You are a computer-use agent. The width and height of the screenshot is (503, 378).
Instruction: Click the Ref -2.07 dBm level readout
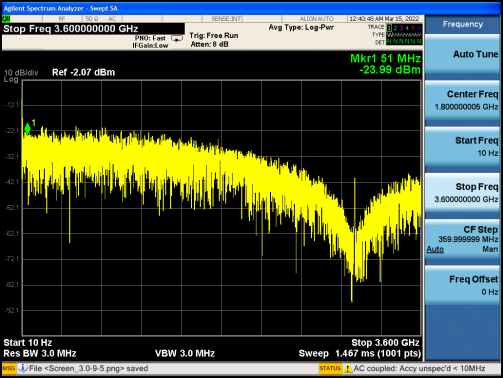click(83, 72)
